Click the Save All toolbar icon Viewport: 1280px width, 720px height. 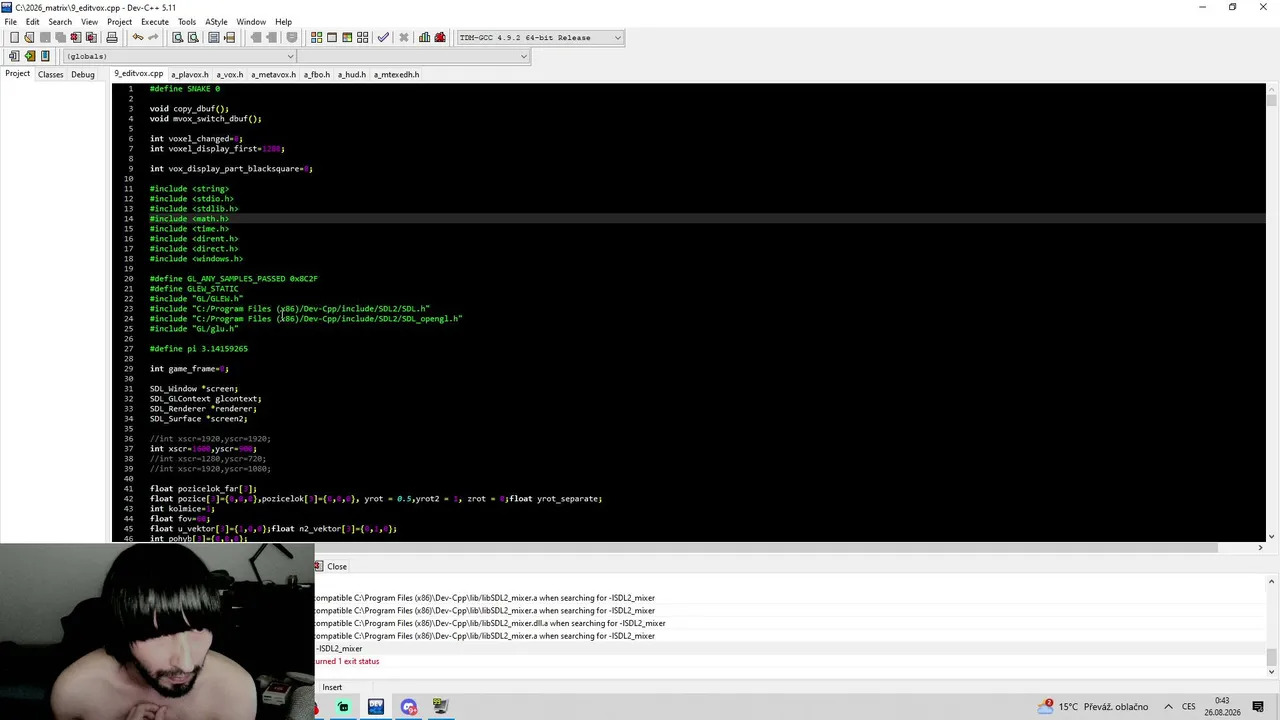pos(60,38)
